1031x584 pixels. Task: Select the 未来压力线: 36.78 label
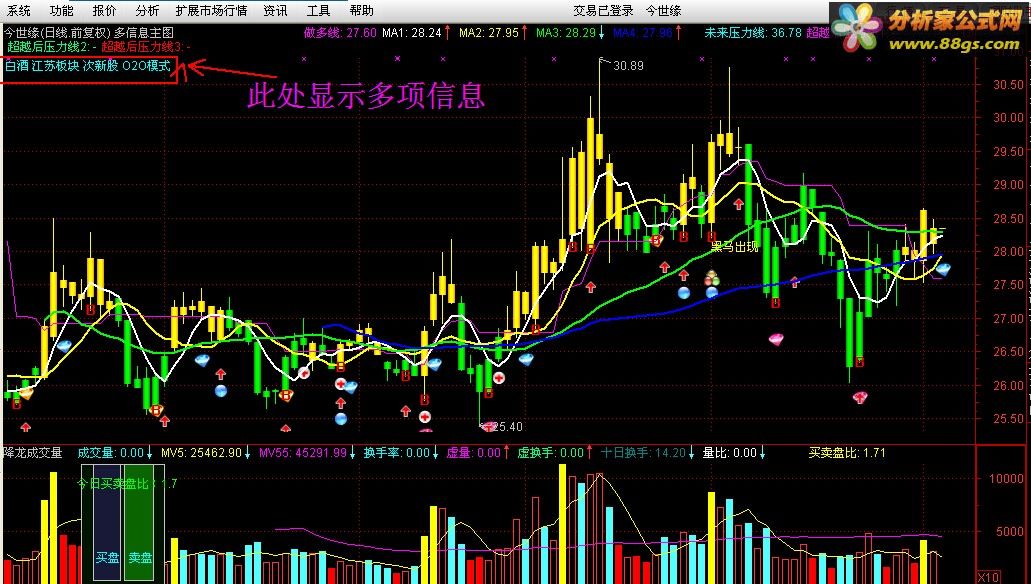[x=753, y=32]
